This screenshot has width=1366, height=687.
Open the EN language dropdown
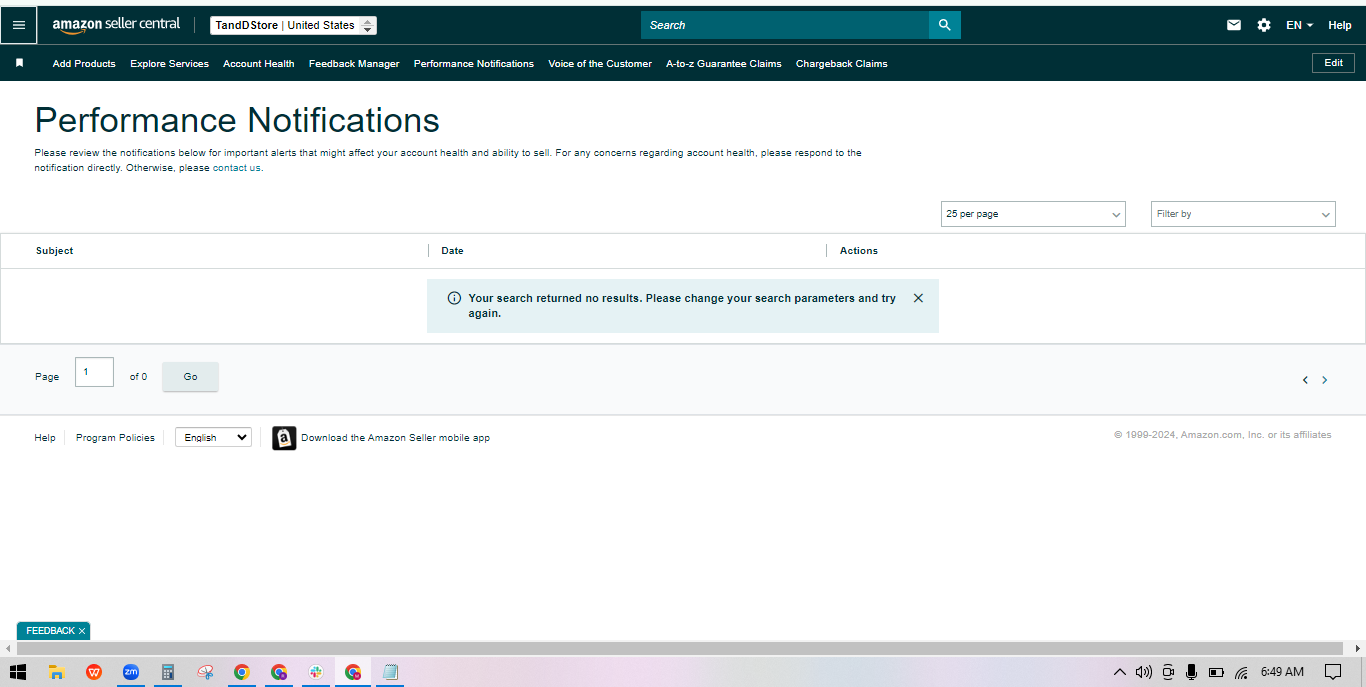click(1299, 25)
